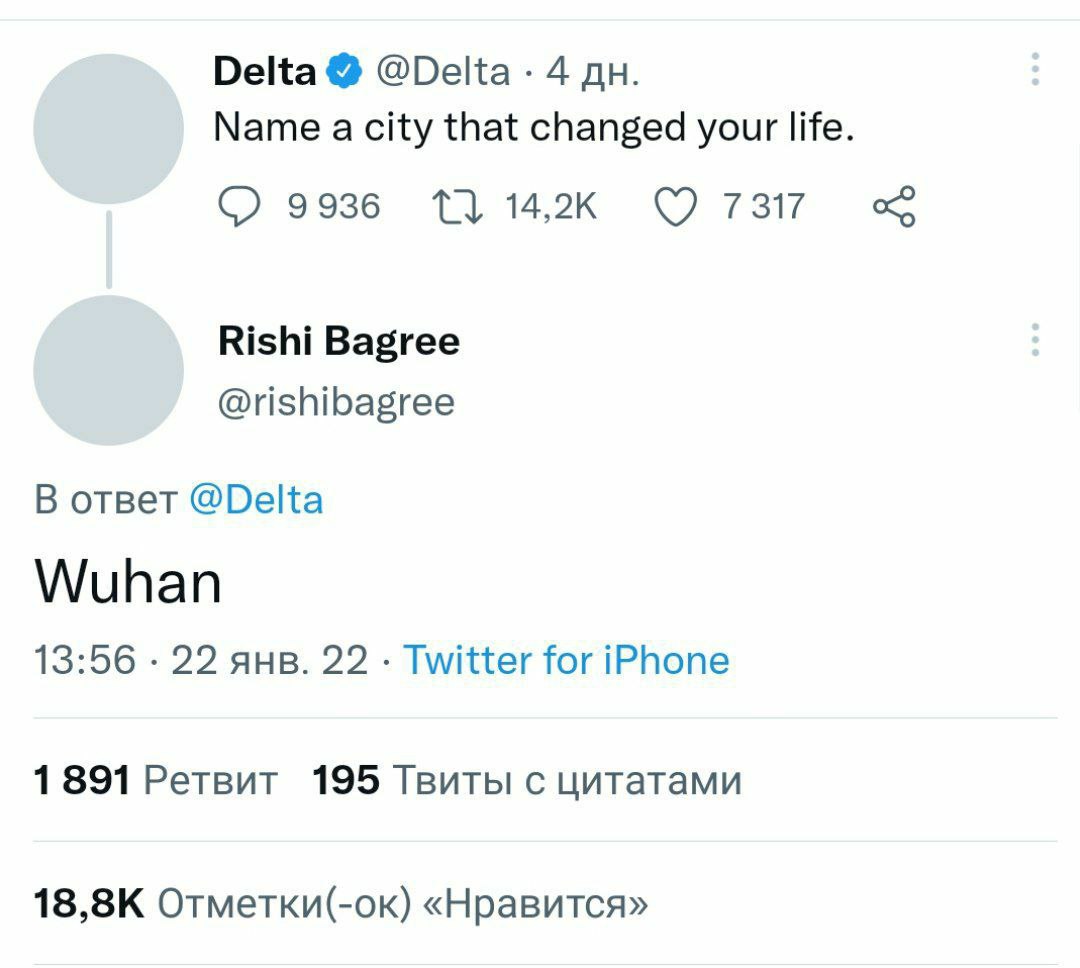Open Delta's profile picture
Viewport: 1080px width, 968px height.
click(x=108, y=129)
